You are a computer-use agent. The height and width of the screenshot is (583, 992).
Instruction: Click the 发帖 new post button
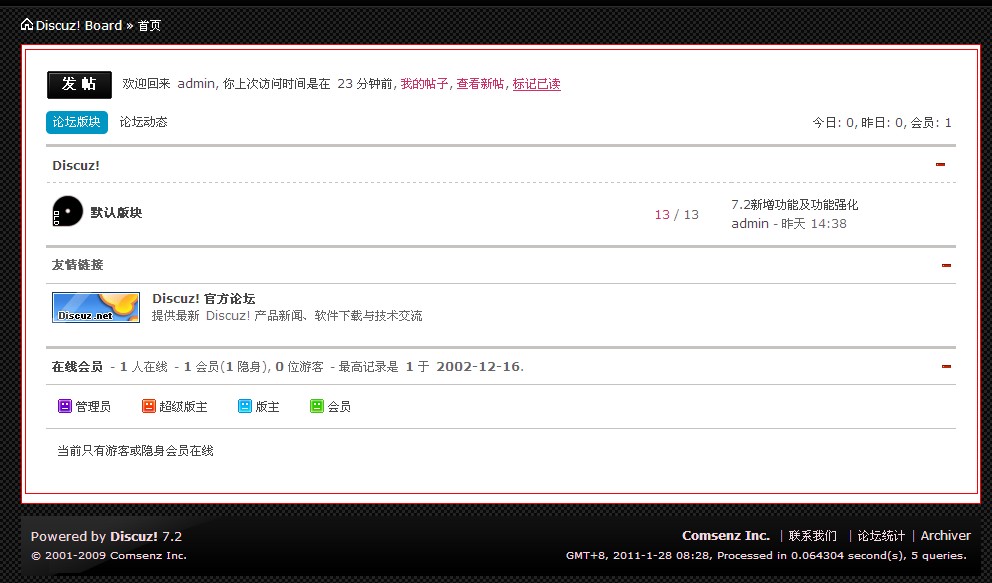point(79,84)
